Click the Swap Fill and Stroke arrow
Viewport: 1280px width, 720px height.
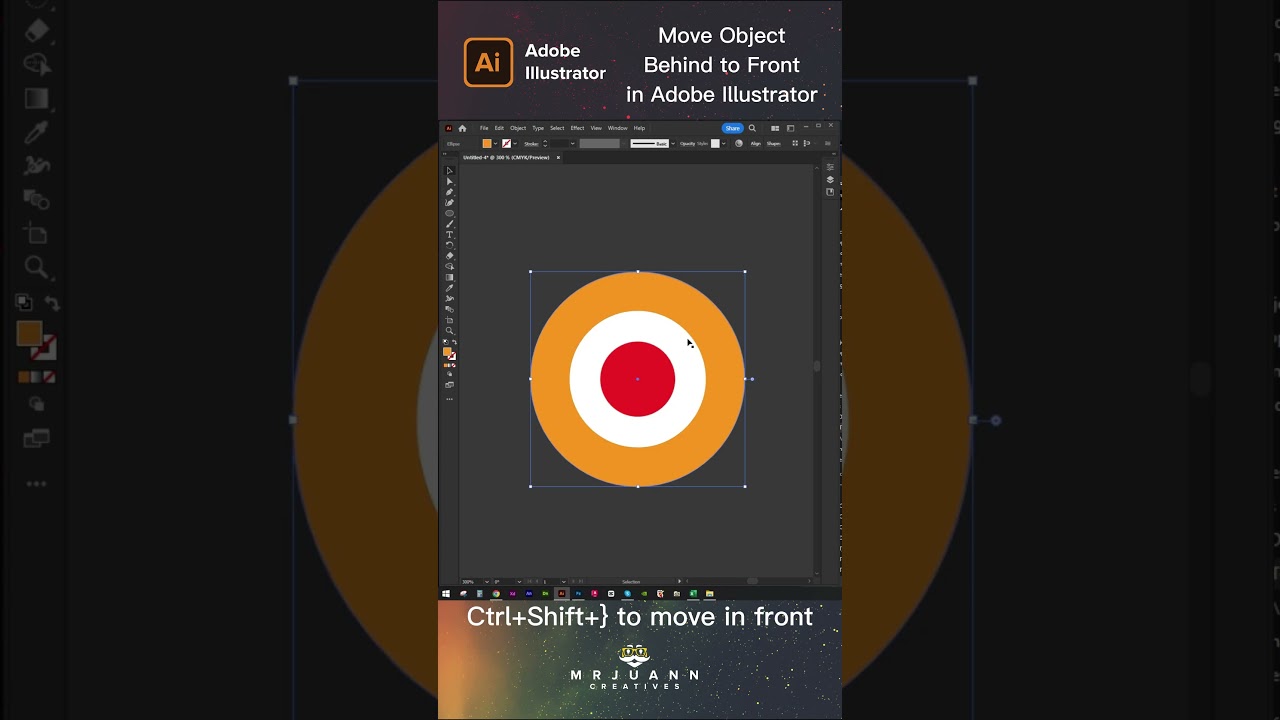pos(454,342)
